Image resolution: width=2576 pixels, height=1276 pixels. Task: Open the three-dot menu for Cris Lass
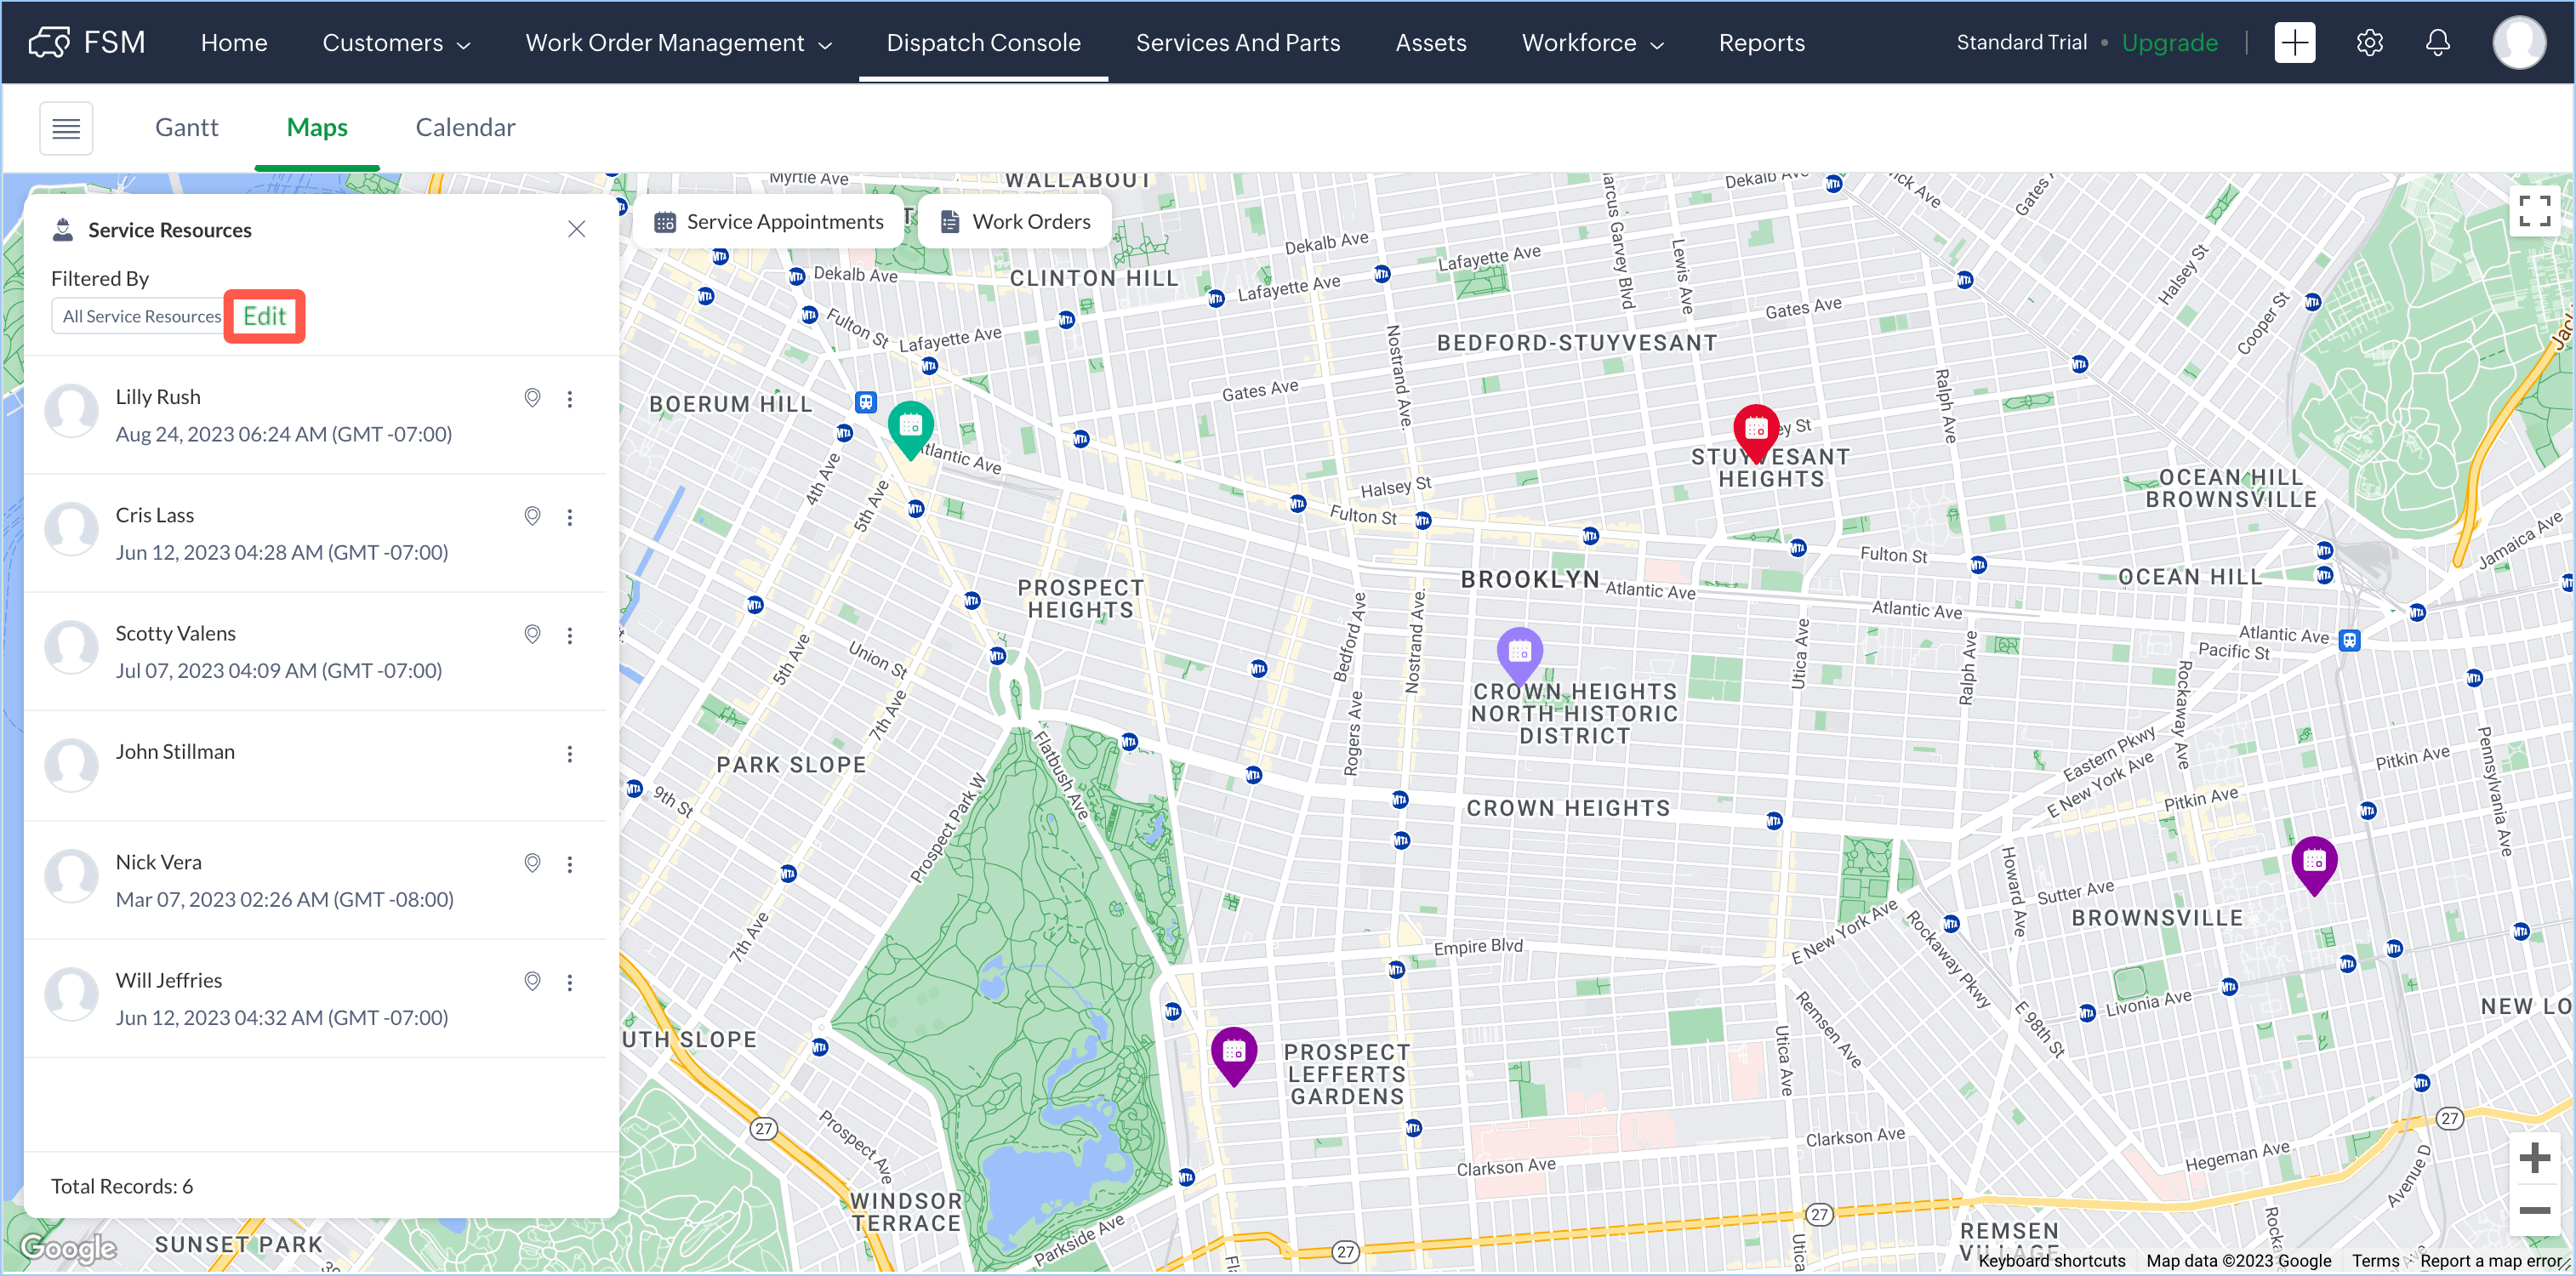570,517
